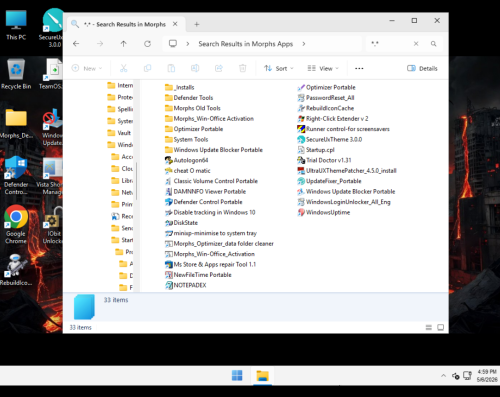Refresh the search results
Screen dimensions: 500x397
coord(147,44)
